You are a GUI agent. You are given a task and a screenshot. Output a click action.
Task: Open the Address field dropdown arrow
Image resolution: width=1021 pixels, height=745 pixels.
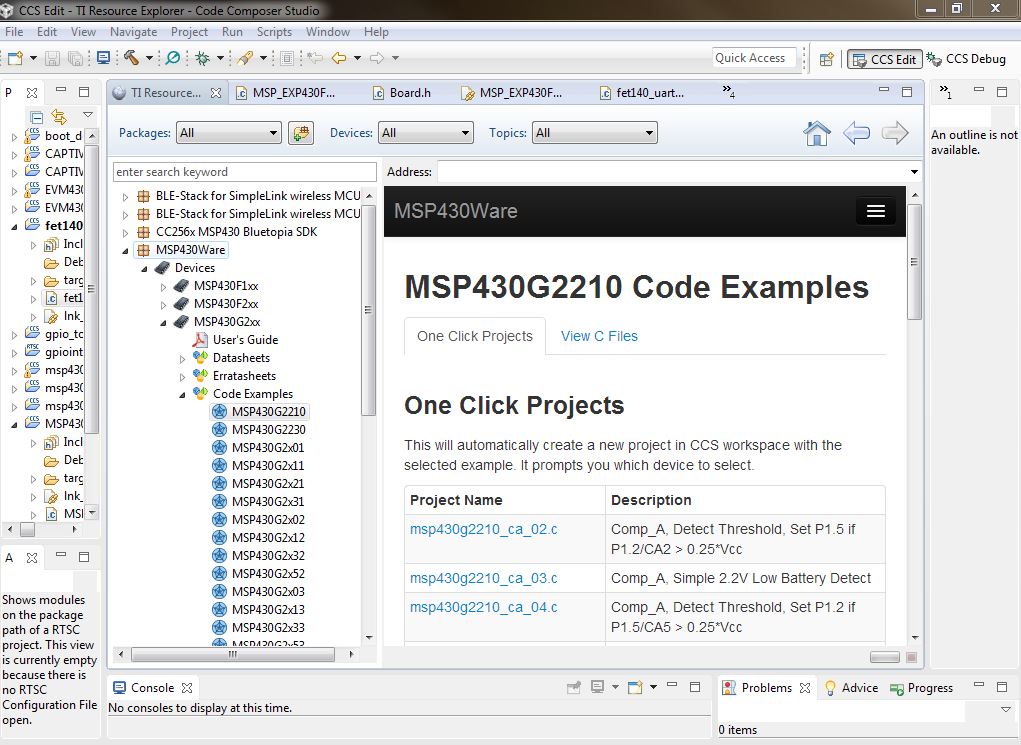(x=914, y=172)
